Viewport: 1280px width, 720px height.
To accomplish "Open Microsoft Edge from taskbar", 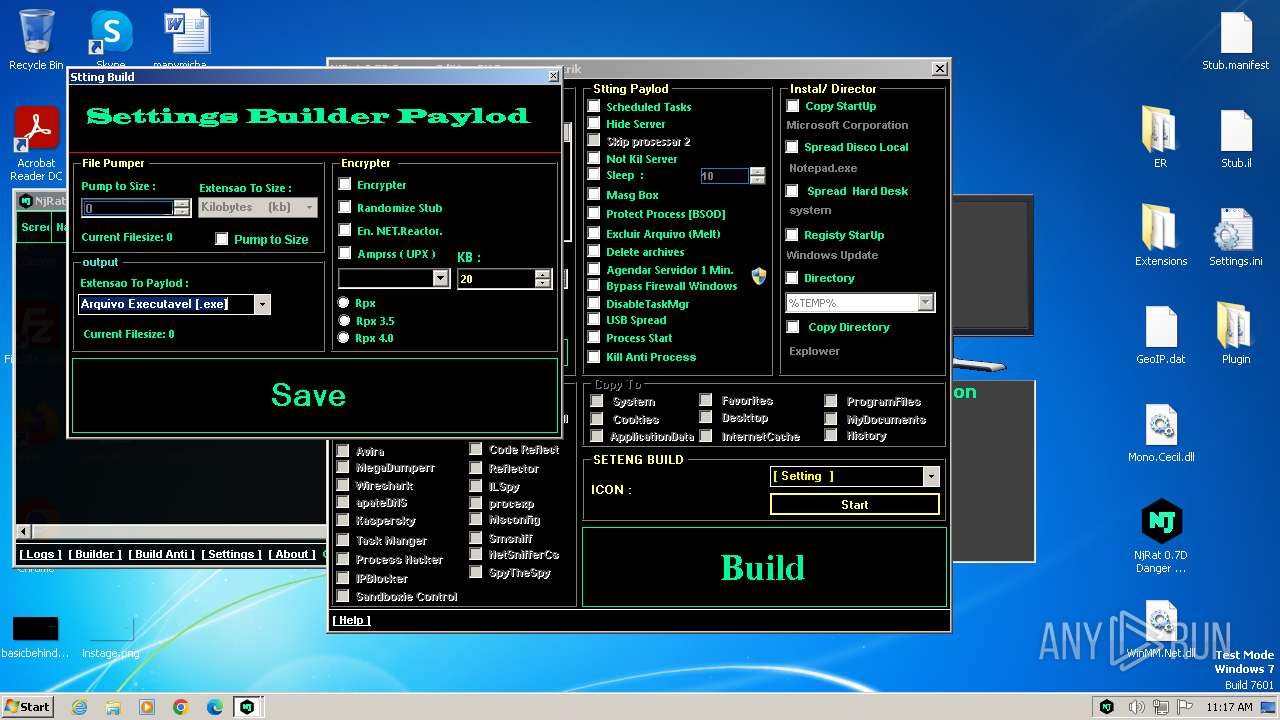I will (x=215, y=707).
